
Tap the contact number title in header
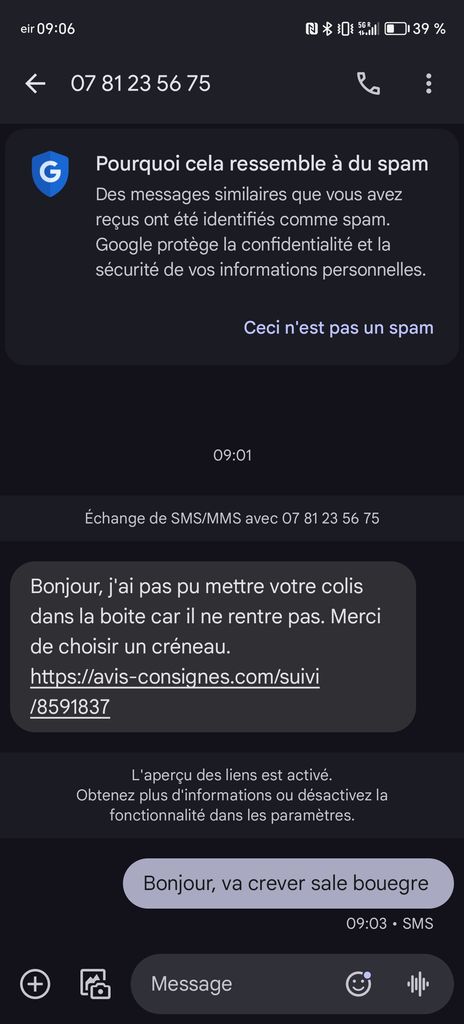click(141, 84)
